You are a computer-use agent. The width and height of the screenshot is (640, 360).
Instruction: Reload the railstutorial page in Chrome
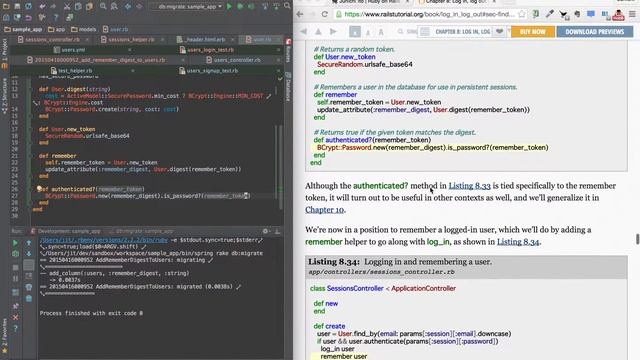(x=324, y=14)
